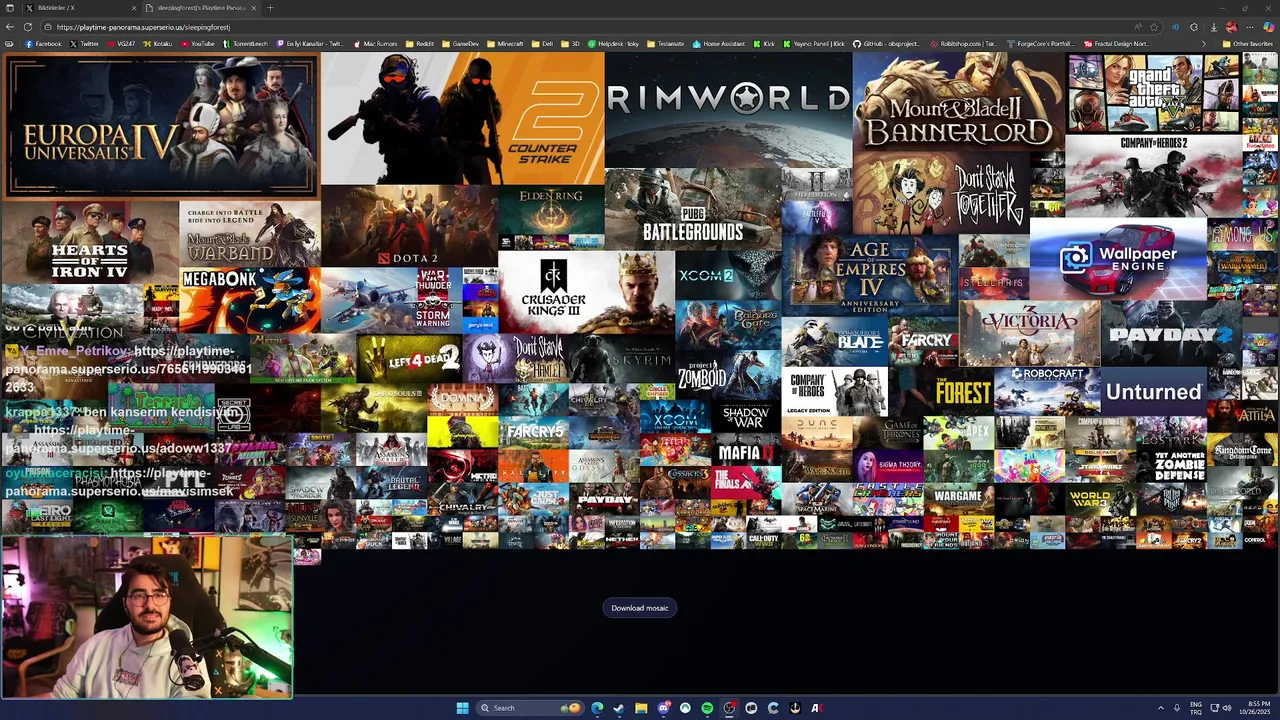This screenshot has height=720, width=1280.
Task: Select the Mount & Blade Warband tile
Action: tap(250, 234)
